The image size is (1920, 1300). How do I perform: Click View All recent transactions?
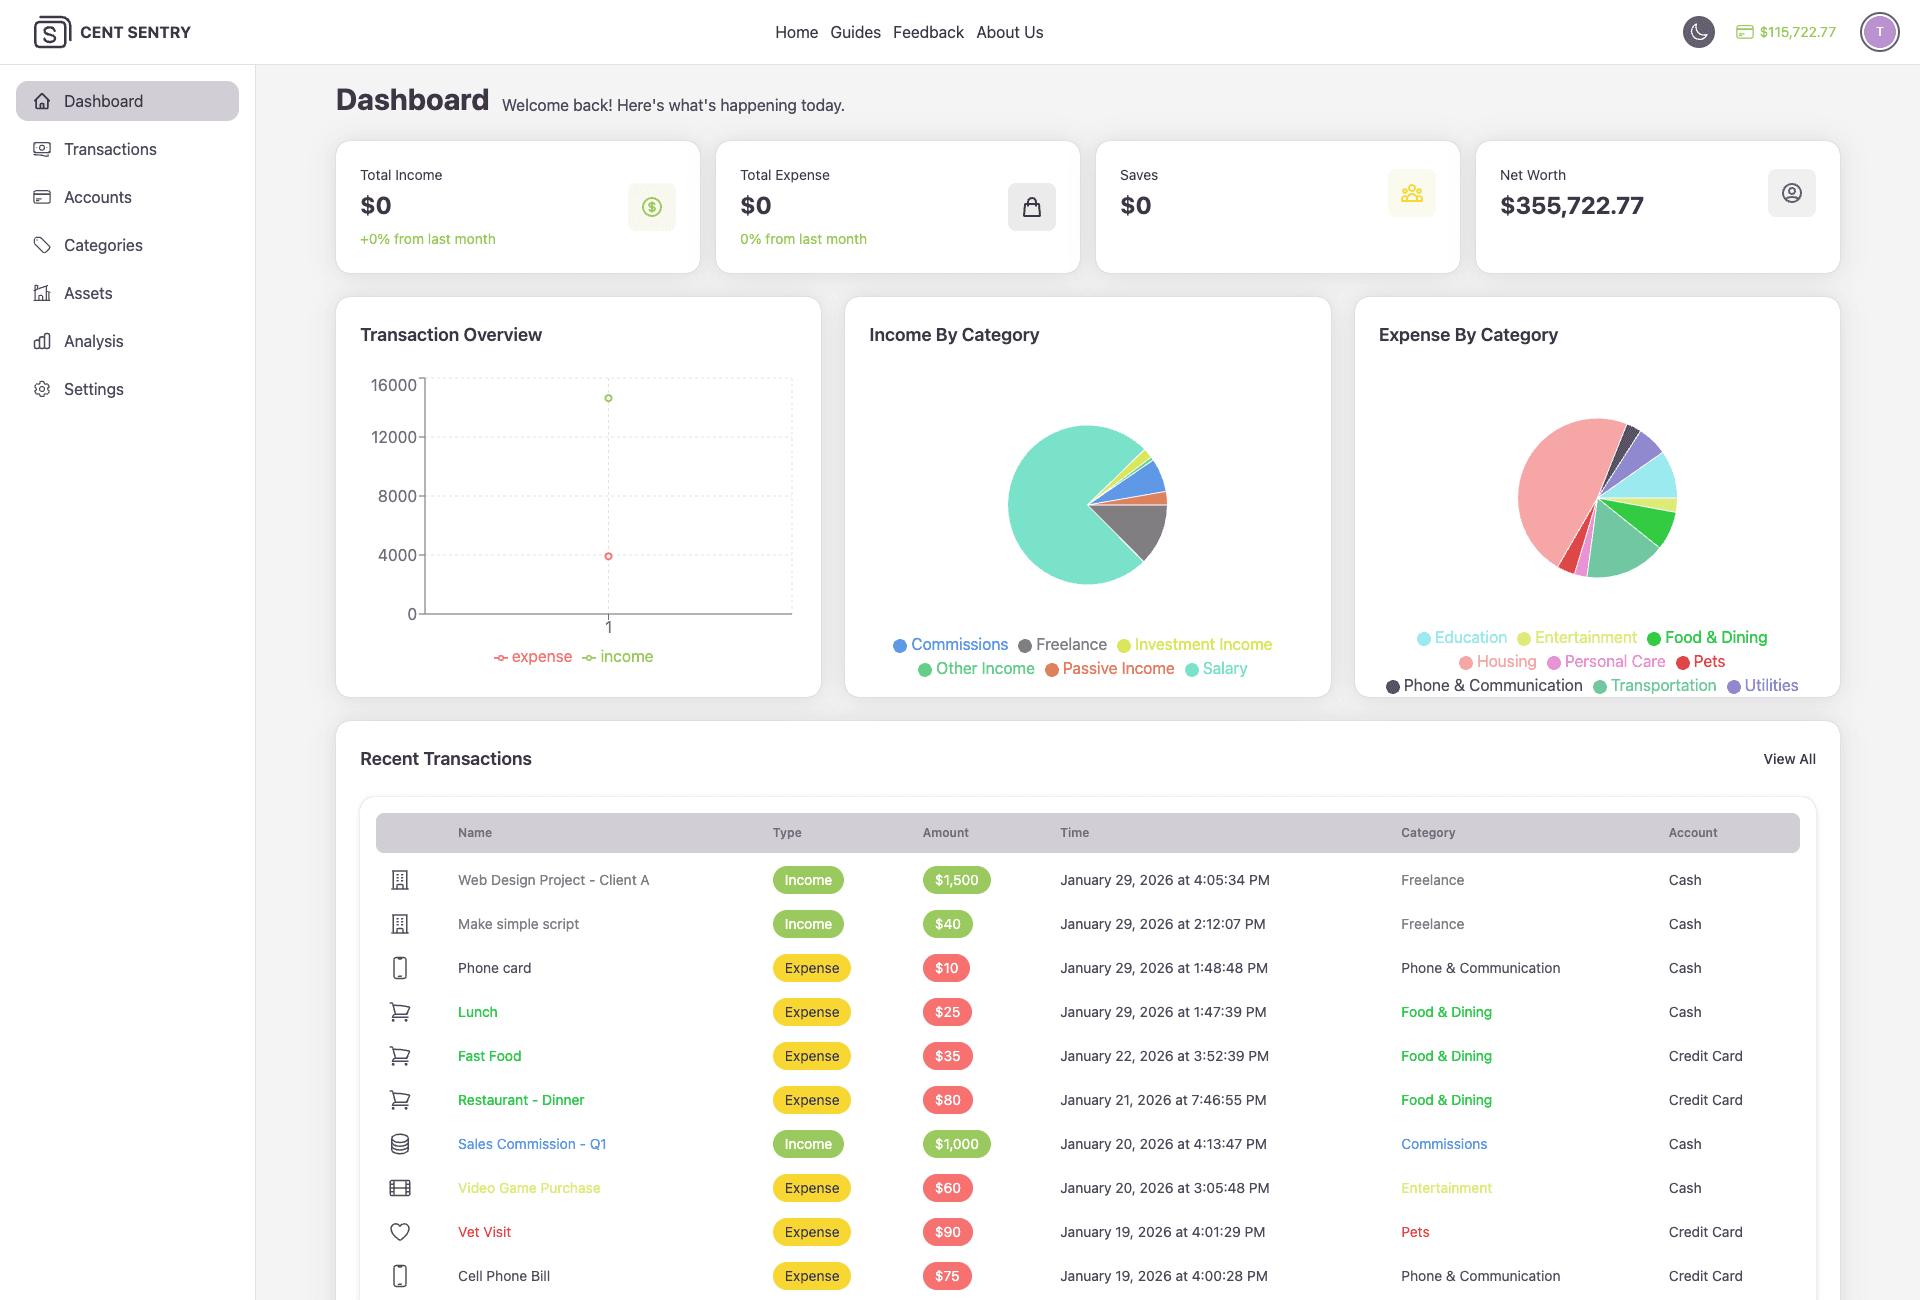(1789, 759)
